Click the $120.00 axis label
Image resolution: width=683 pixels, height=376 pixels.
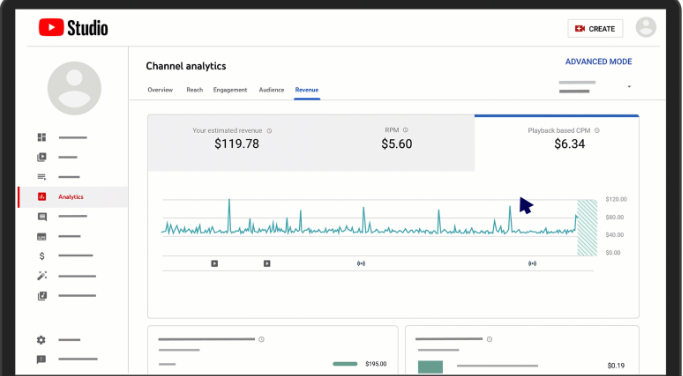tap(616, 199)
